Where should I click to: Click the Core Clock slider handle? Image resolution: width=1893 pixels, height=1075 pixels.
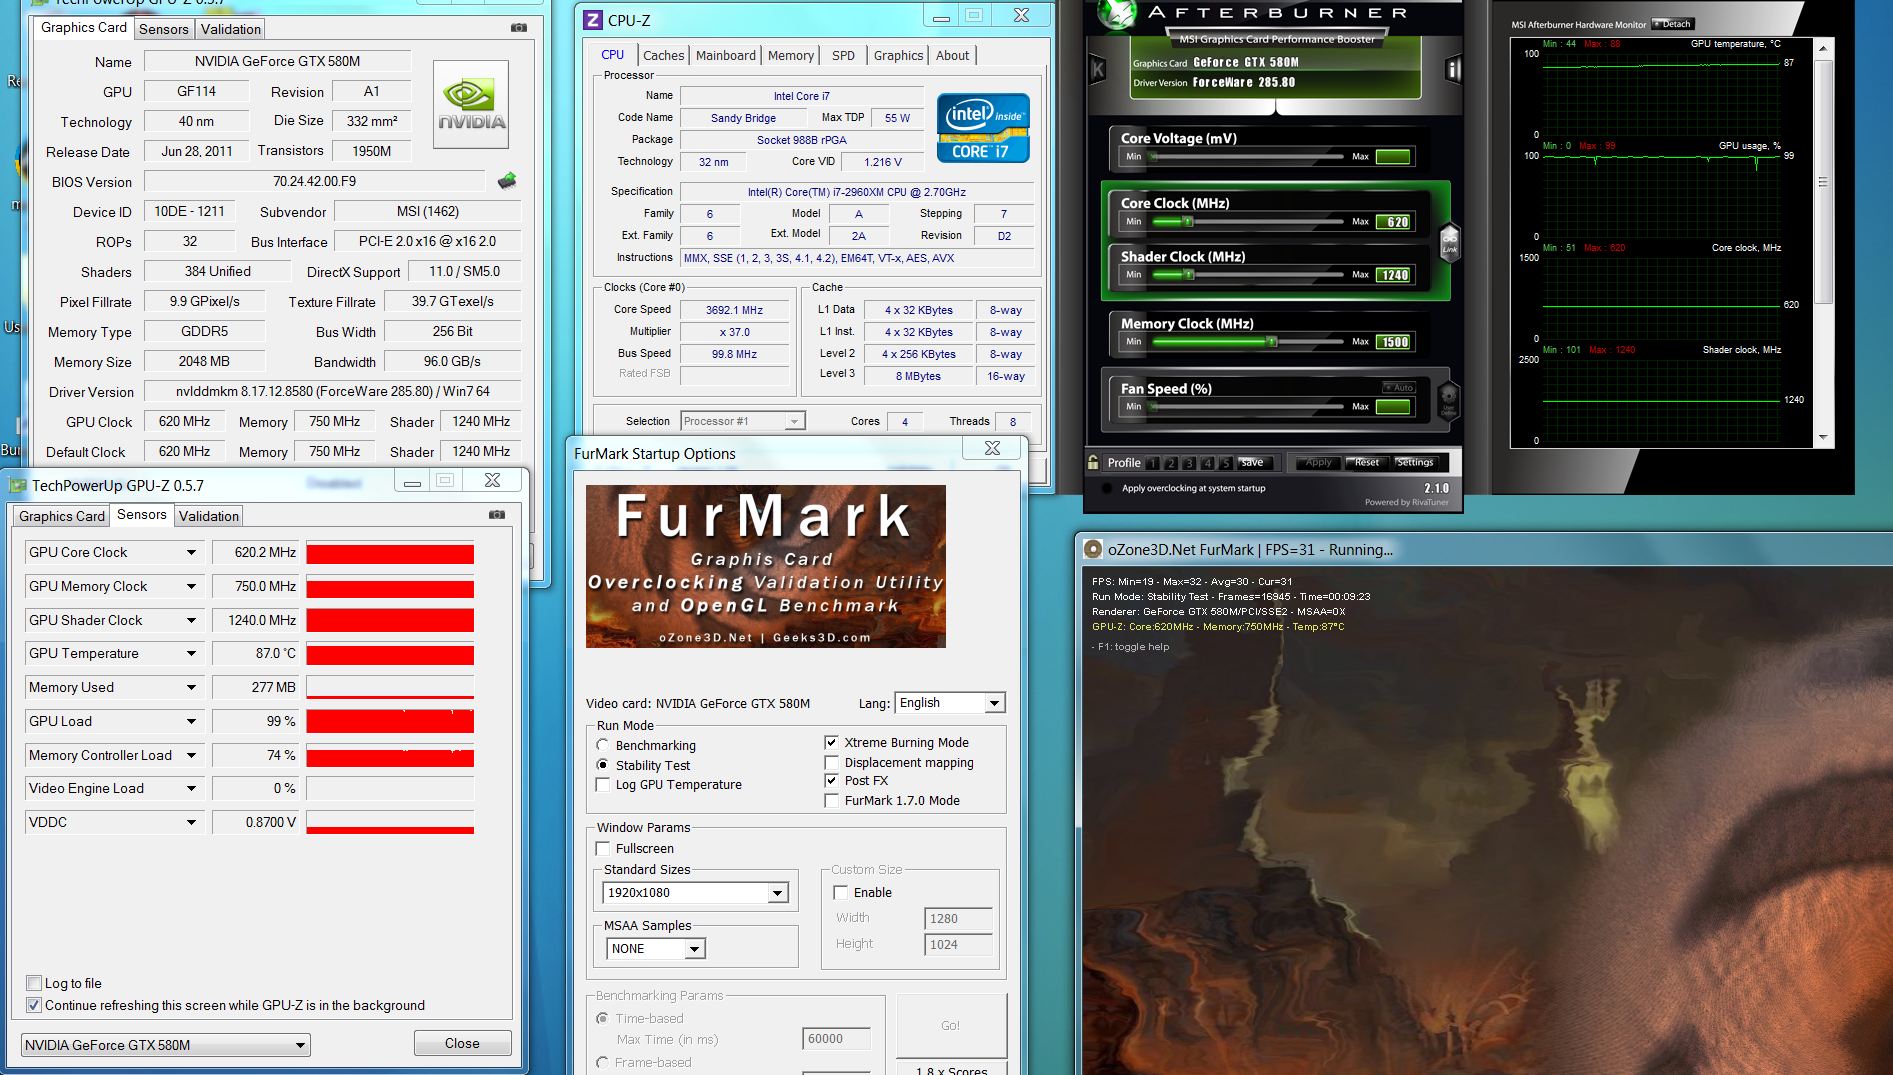click(x=1187, y=221)
